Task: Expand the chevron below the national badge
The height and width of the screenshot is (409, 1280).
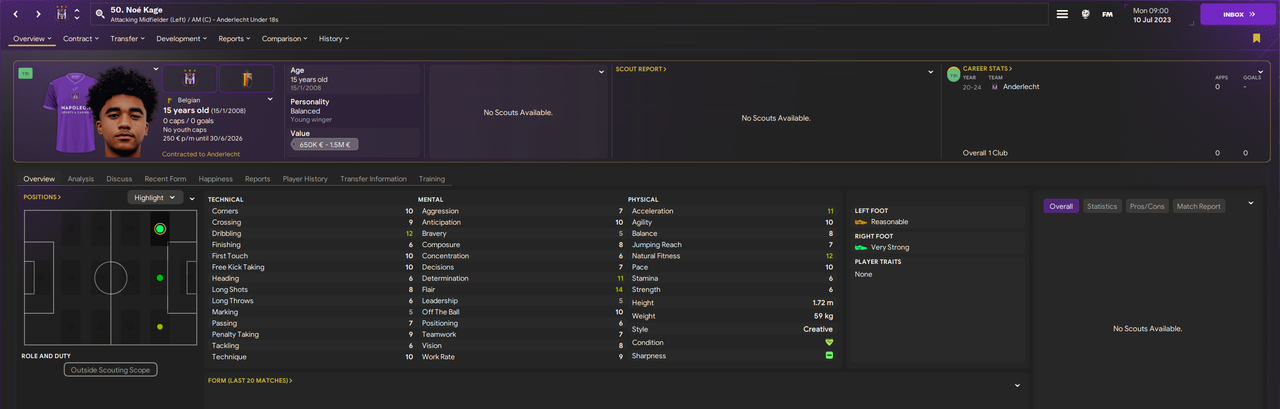Action: [x=270, y=99]
